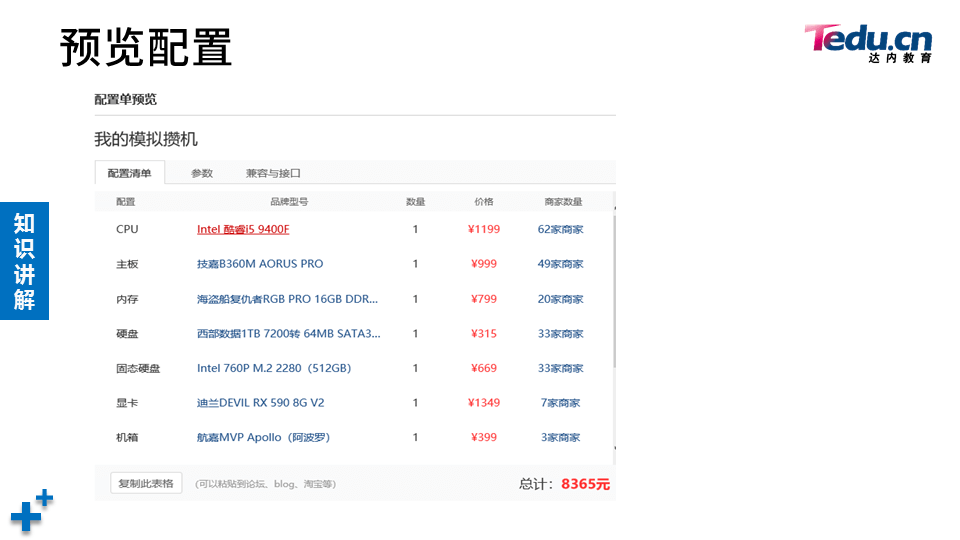960x540 pixels.
Task: Click the 我的模拟攒机 title
Action: click(146, 139)
